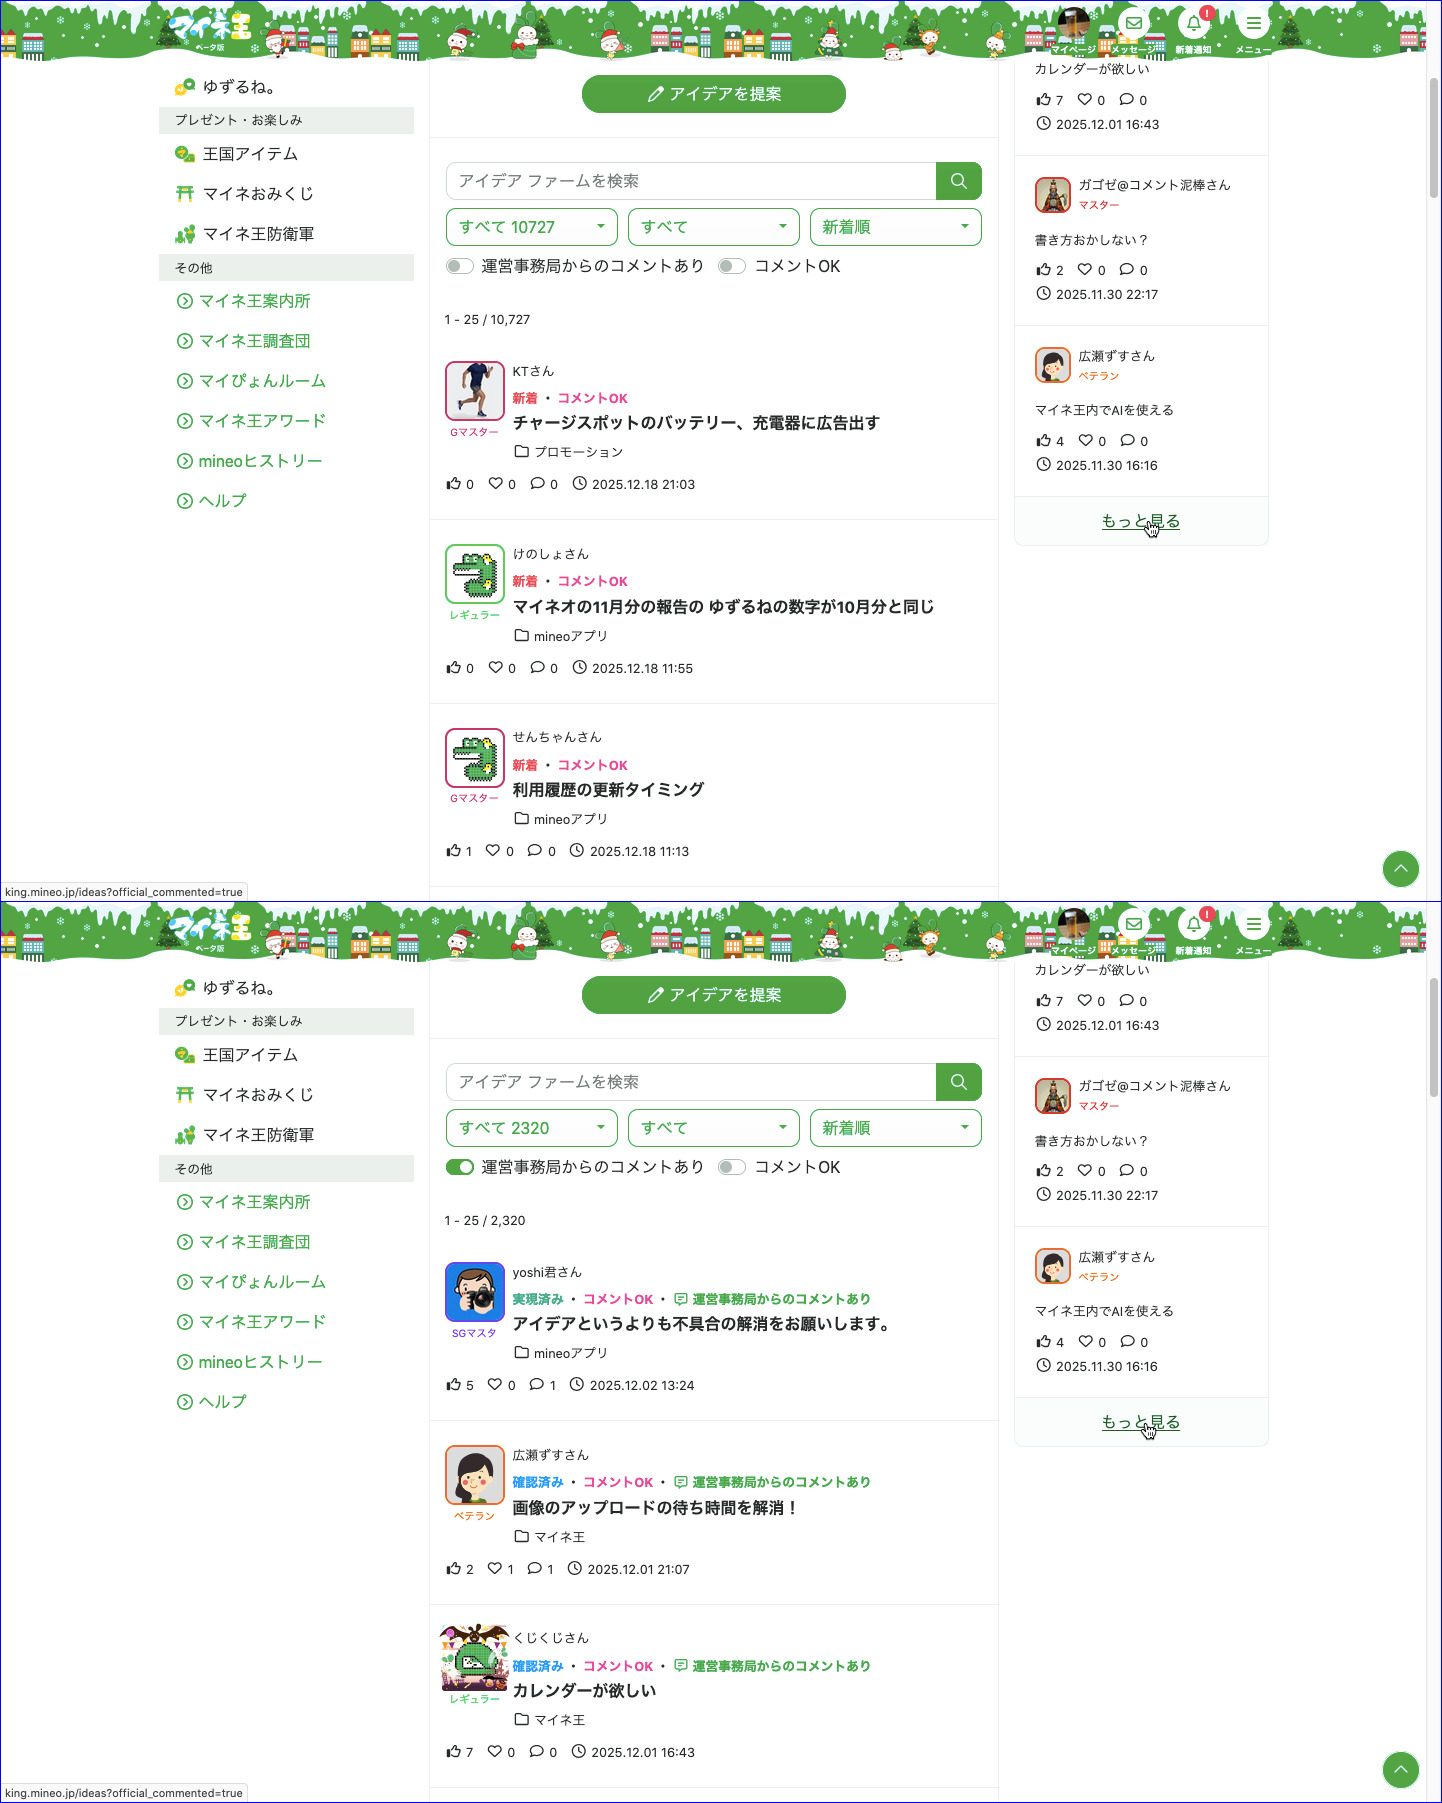Click heart on the マイネ王内でAIを使える card in the 2,320-ideas view
The height and width of the screenshot is (1803, 1442).
tap(1085, 1342)
